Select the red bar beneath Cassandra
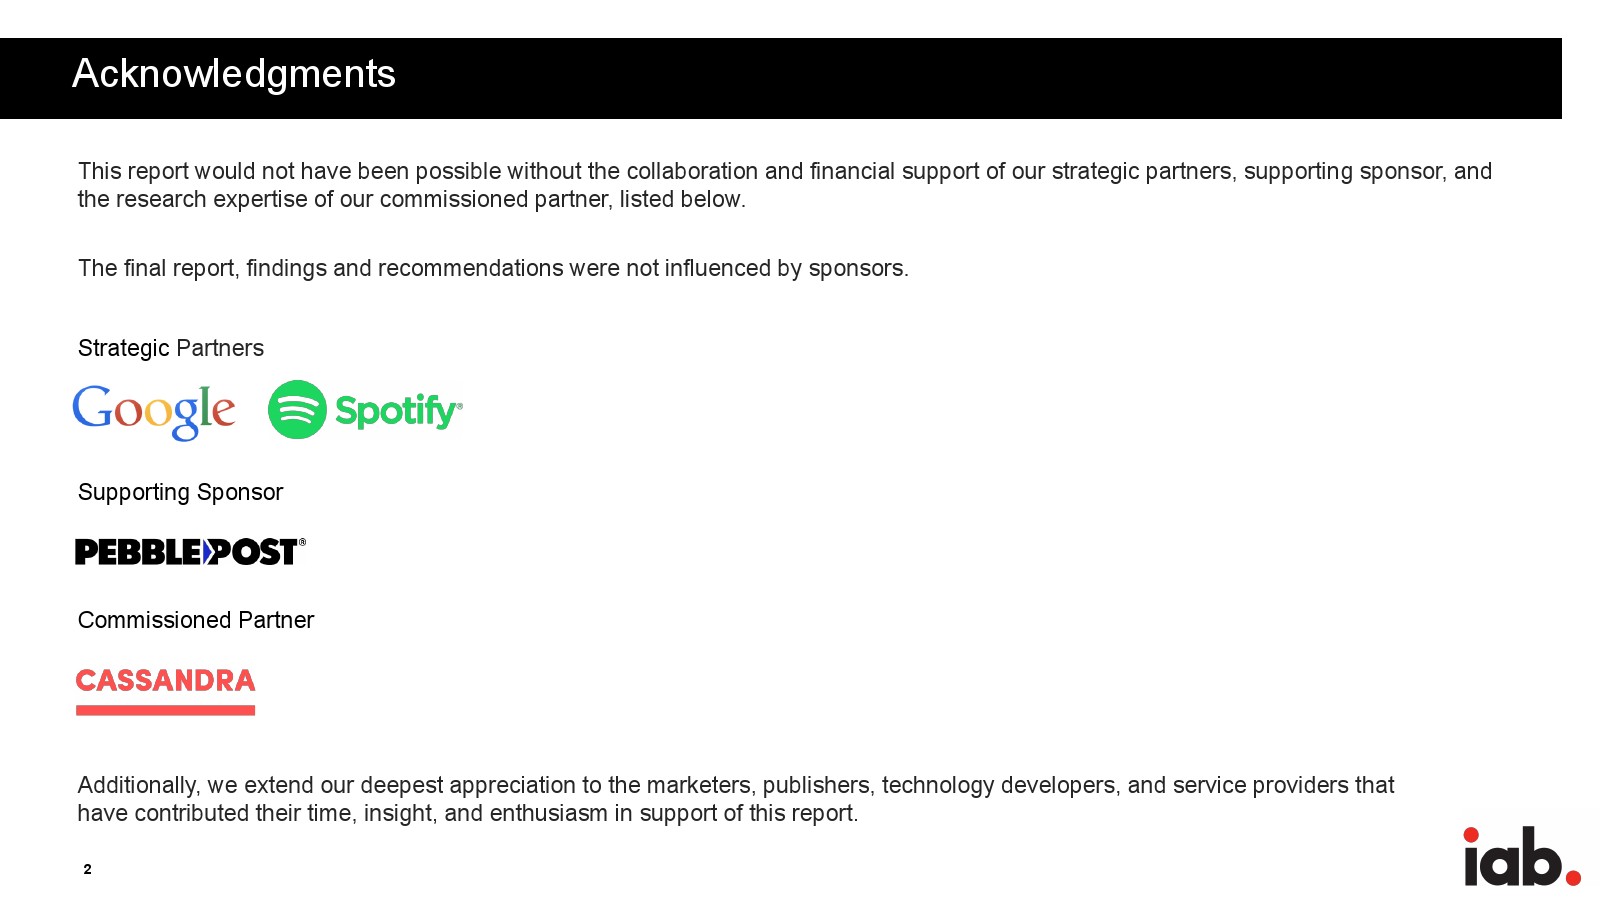Image resolution: width=1600 pixels, height=900 pixels. click(x=165, y=710)
